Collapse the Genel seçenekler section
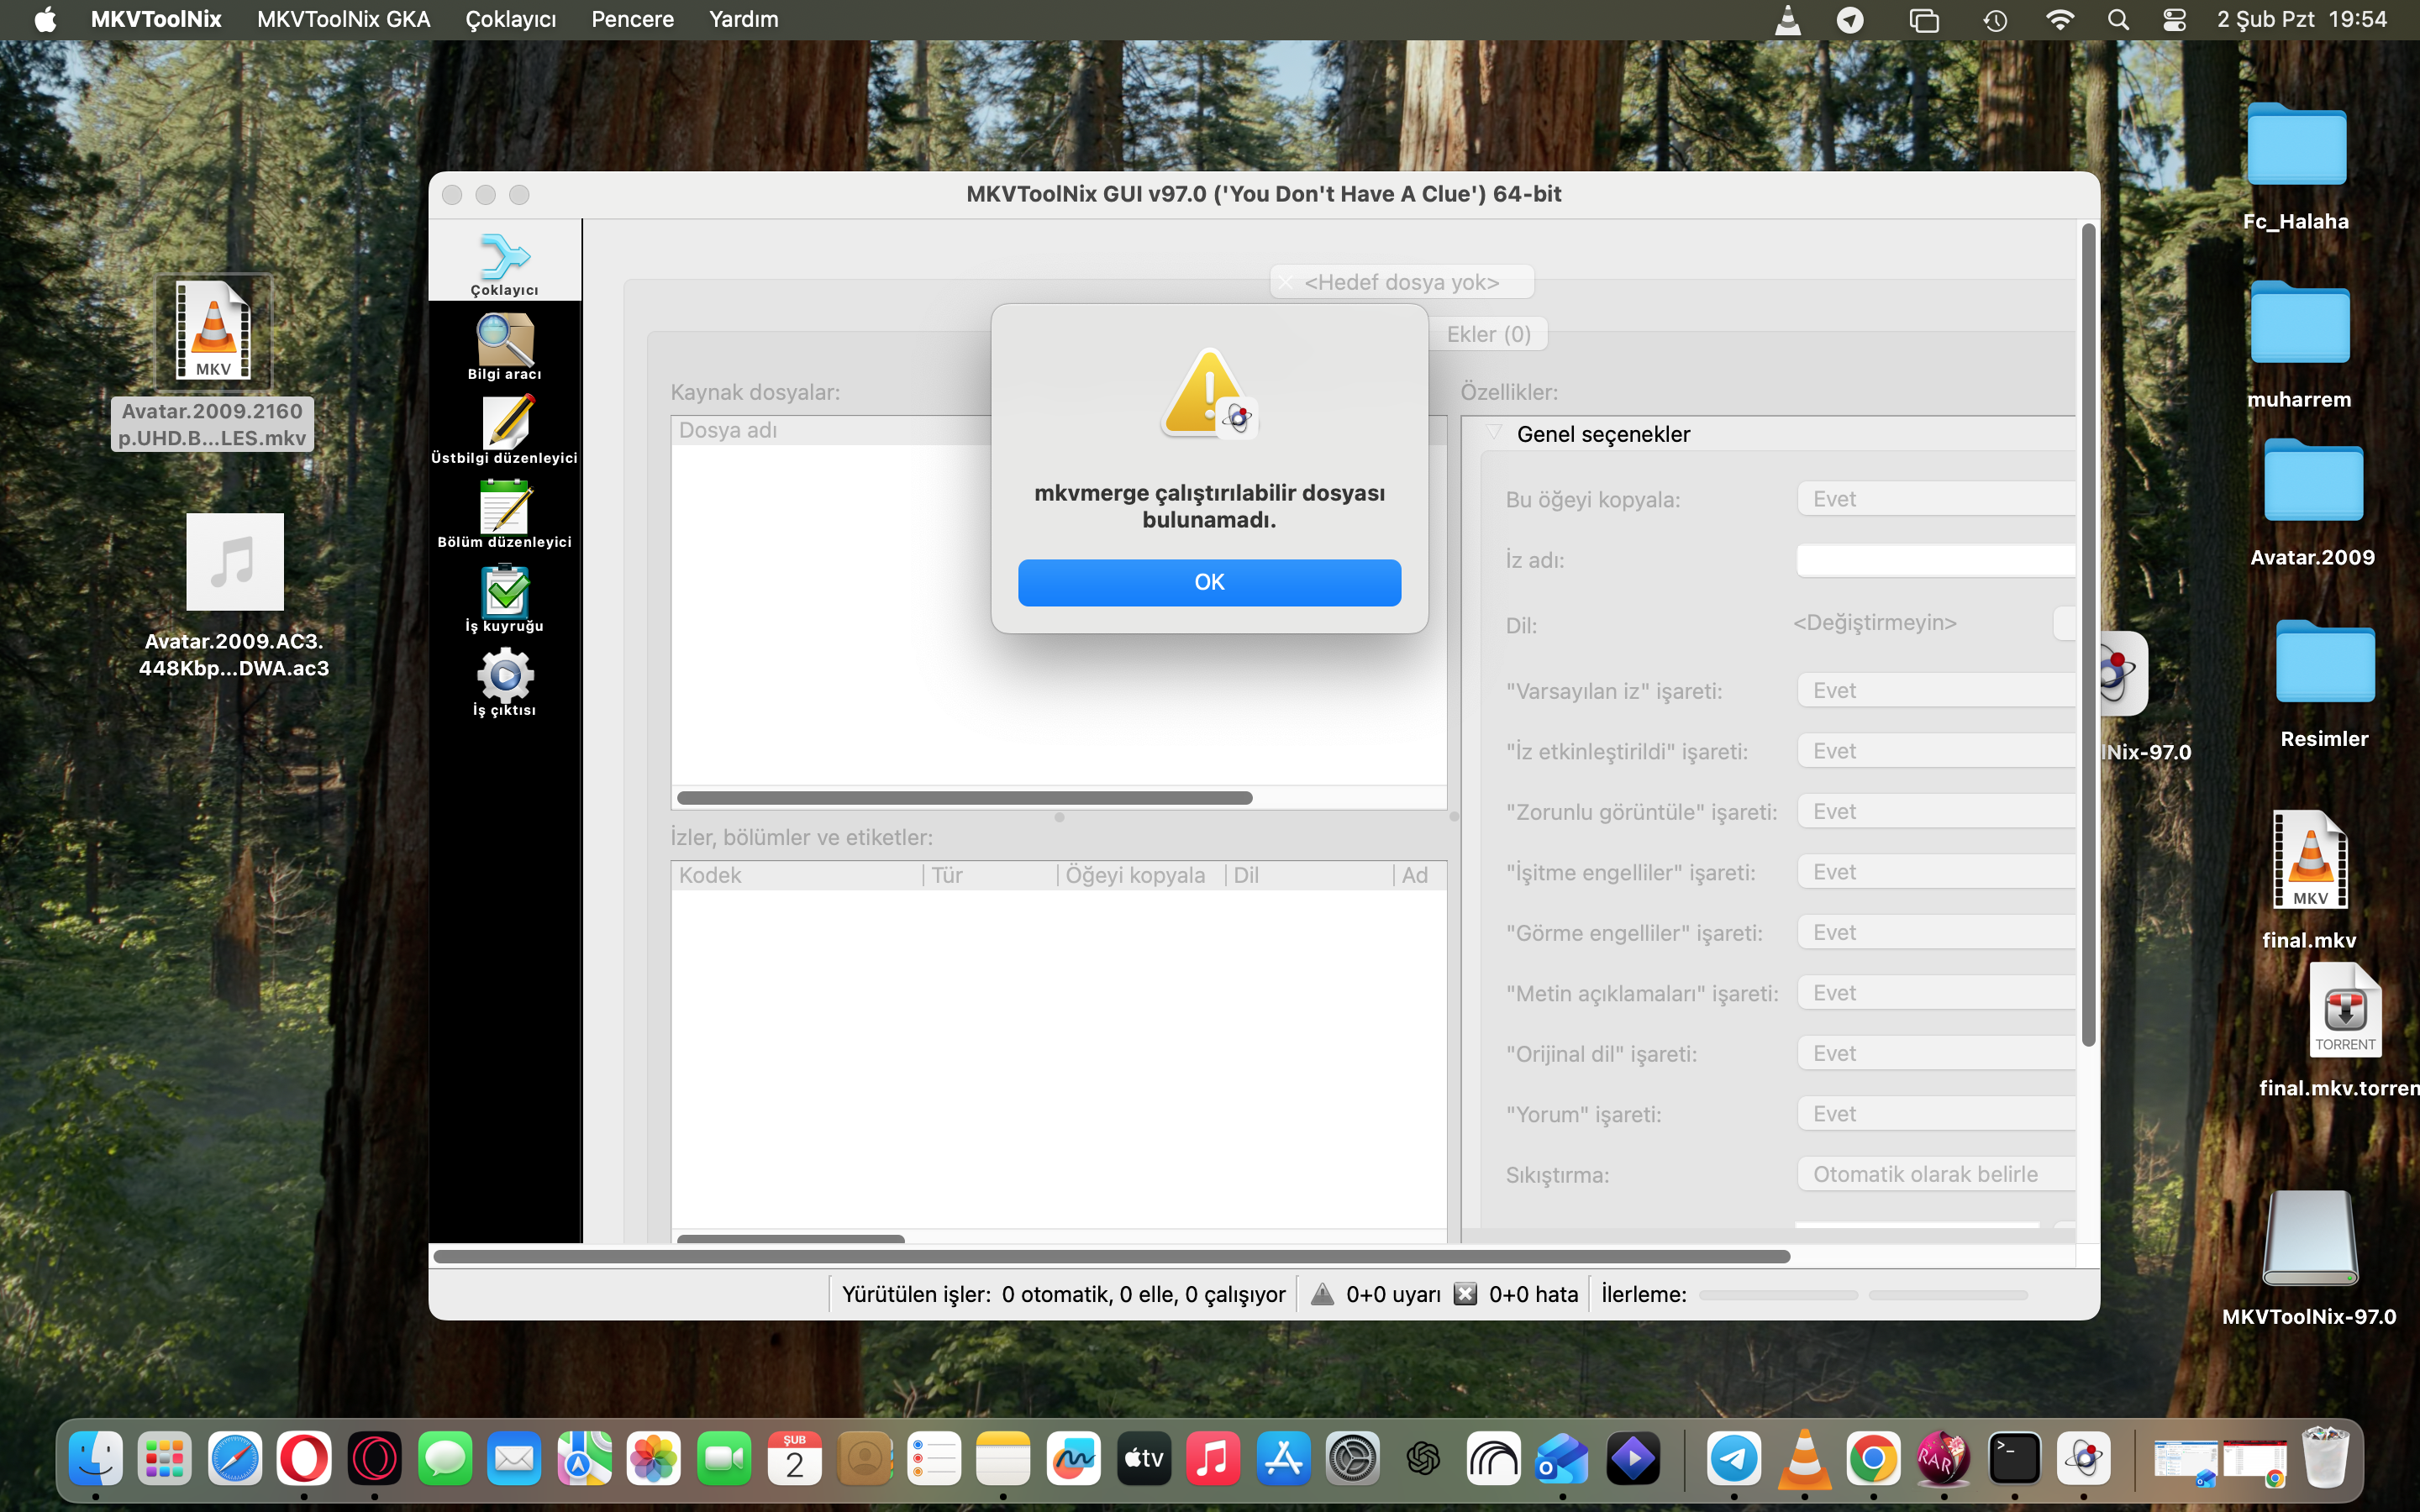The height and width of the screenshot is (1512, 2420). 1494,433
